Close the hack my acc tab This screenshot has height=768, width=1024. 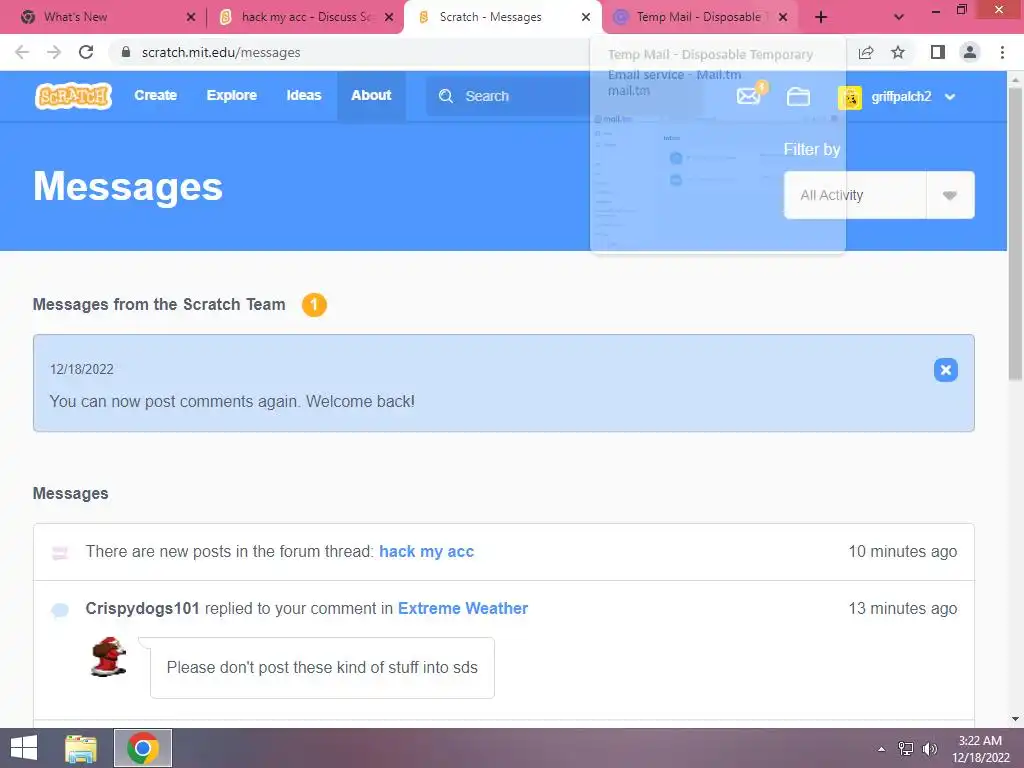(x=389, y=17)
